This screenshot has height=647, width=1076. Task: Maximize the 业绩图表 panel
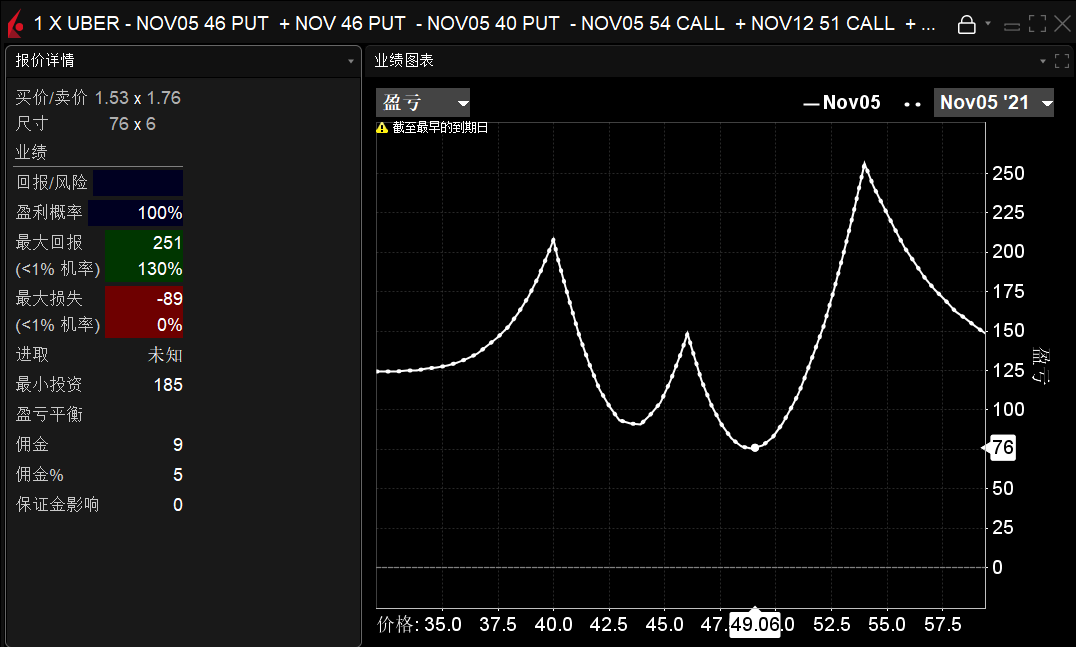[x=1062, y=61]
